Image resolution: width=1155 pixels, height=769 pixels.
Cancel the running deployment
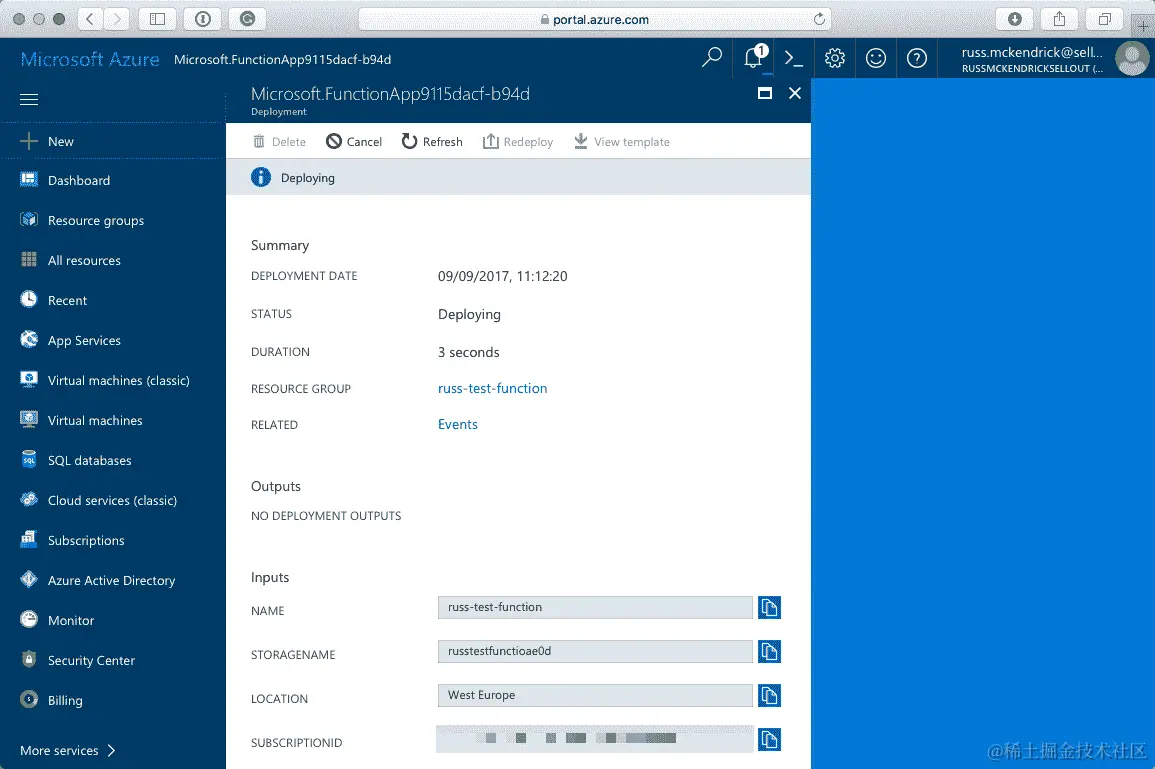pyautogui.click(x=354, y=141)
